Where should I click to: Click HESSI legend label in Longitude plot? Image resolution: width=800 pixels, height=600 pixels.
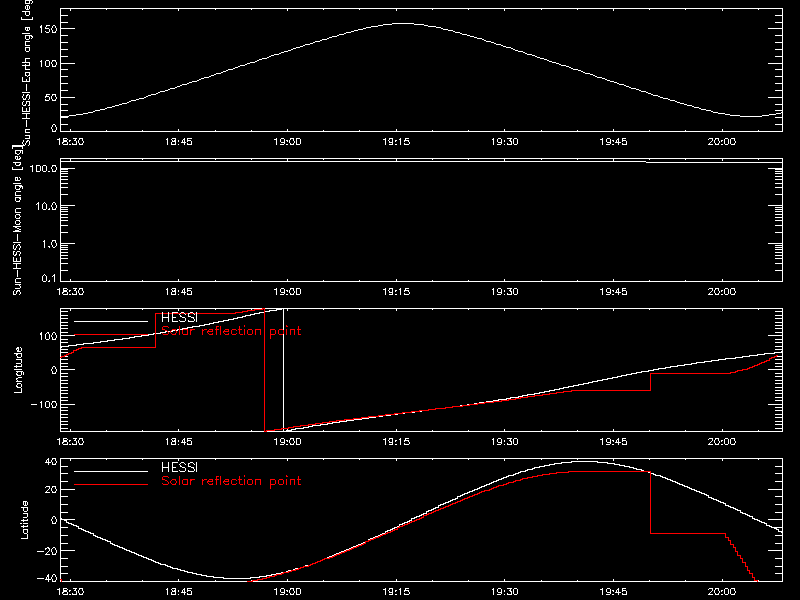pos(179,318)
